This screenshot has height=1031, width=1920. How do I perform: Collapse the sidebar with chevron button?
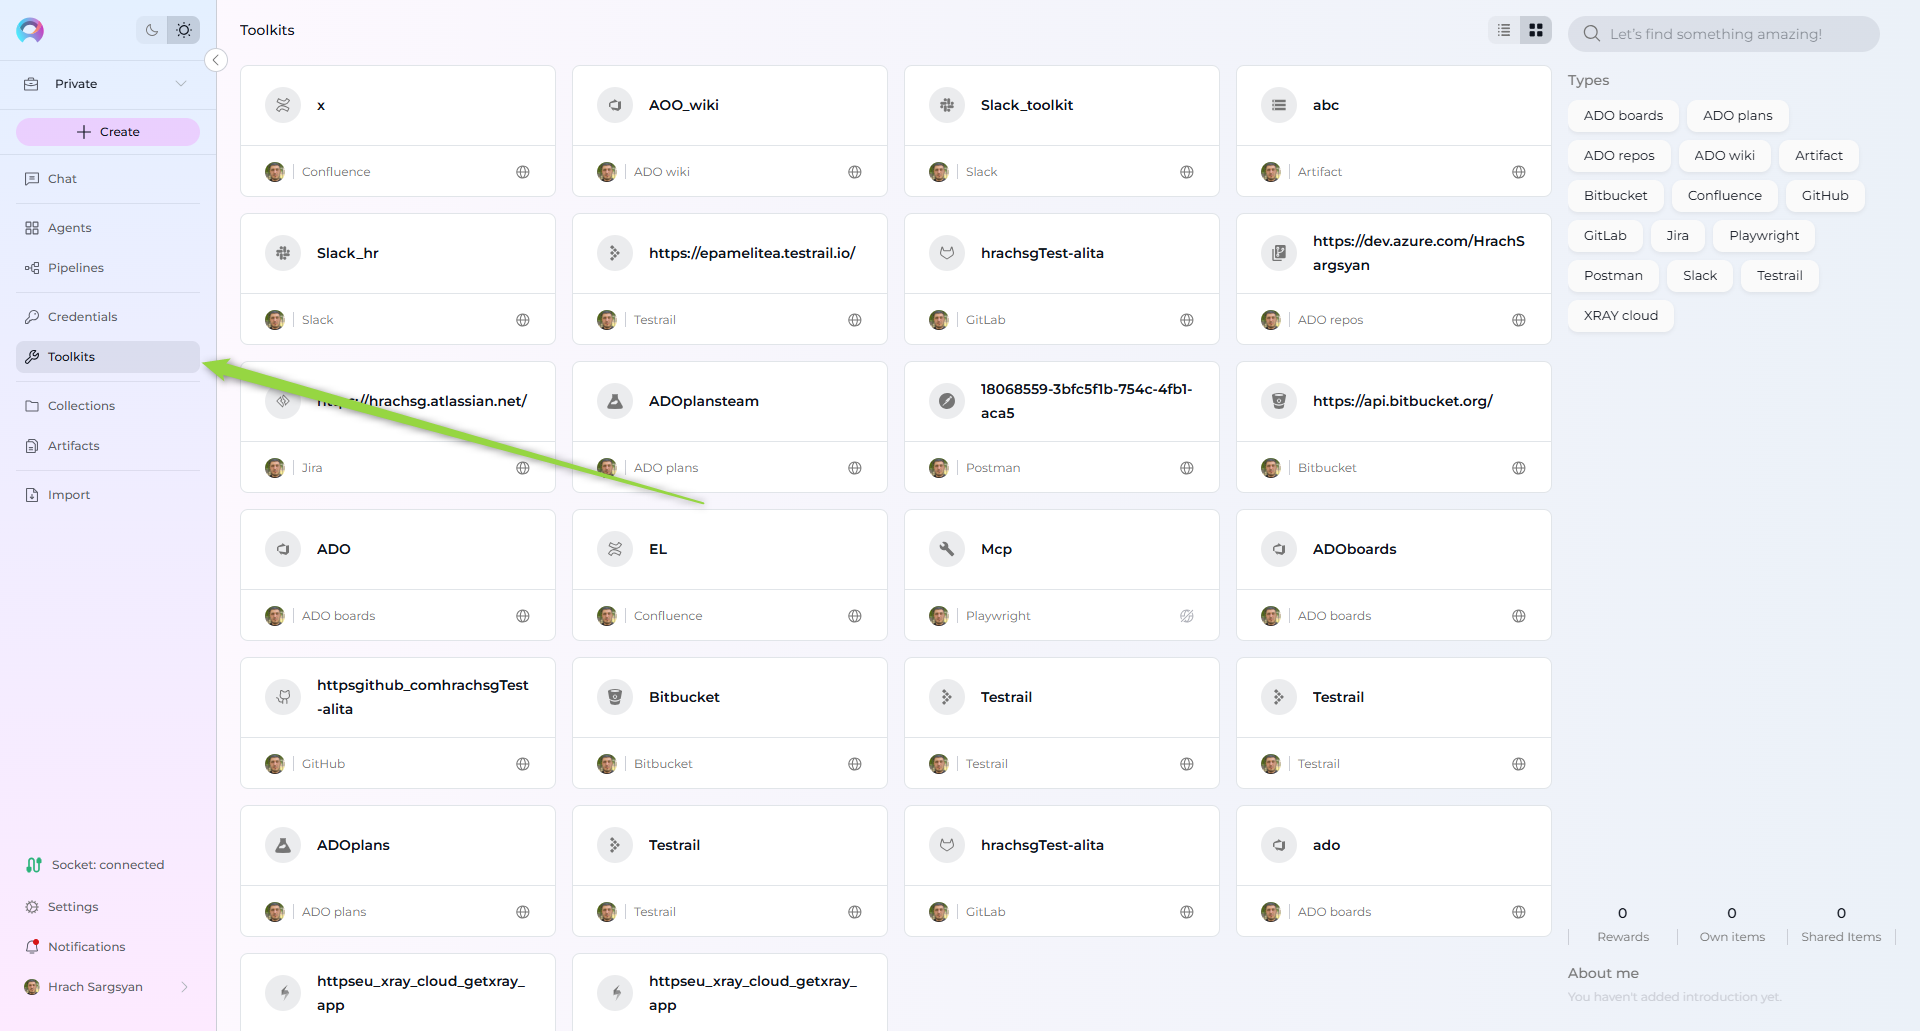pos(215,60)
